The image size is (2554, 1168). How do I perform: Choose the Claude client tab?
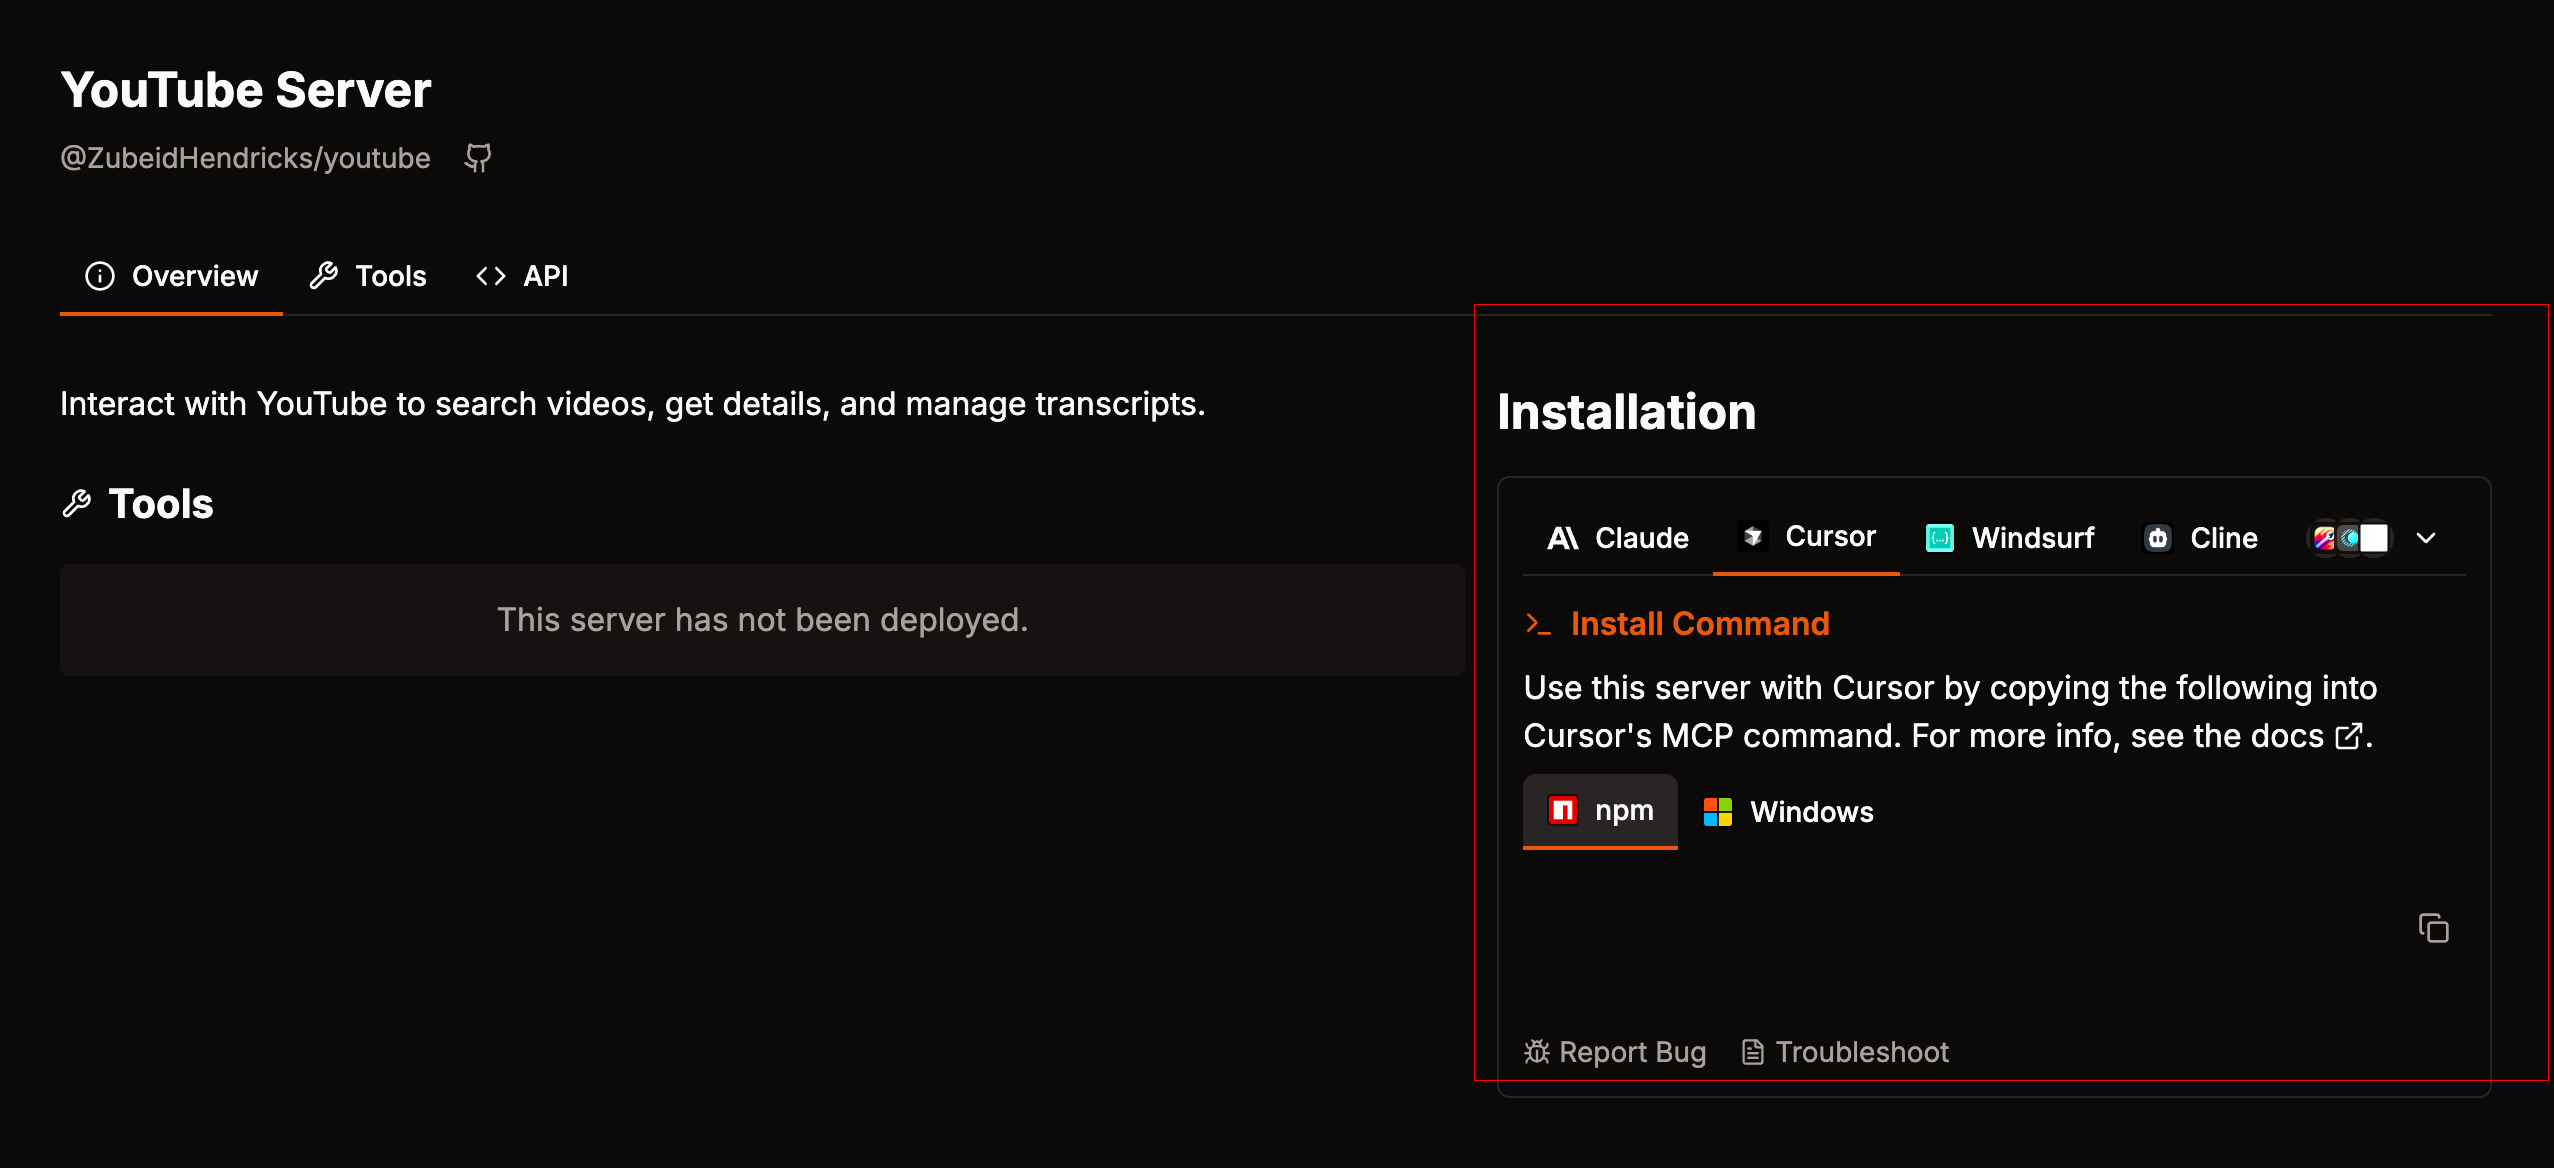pos(1618,538)
